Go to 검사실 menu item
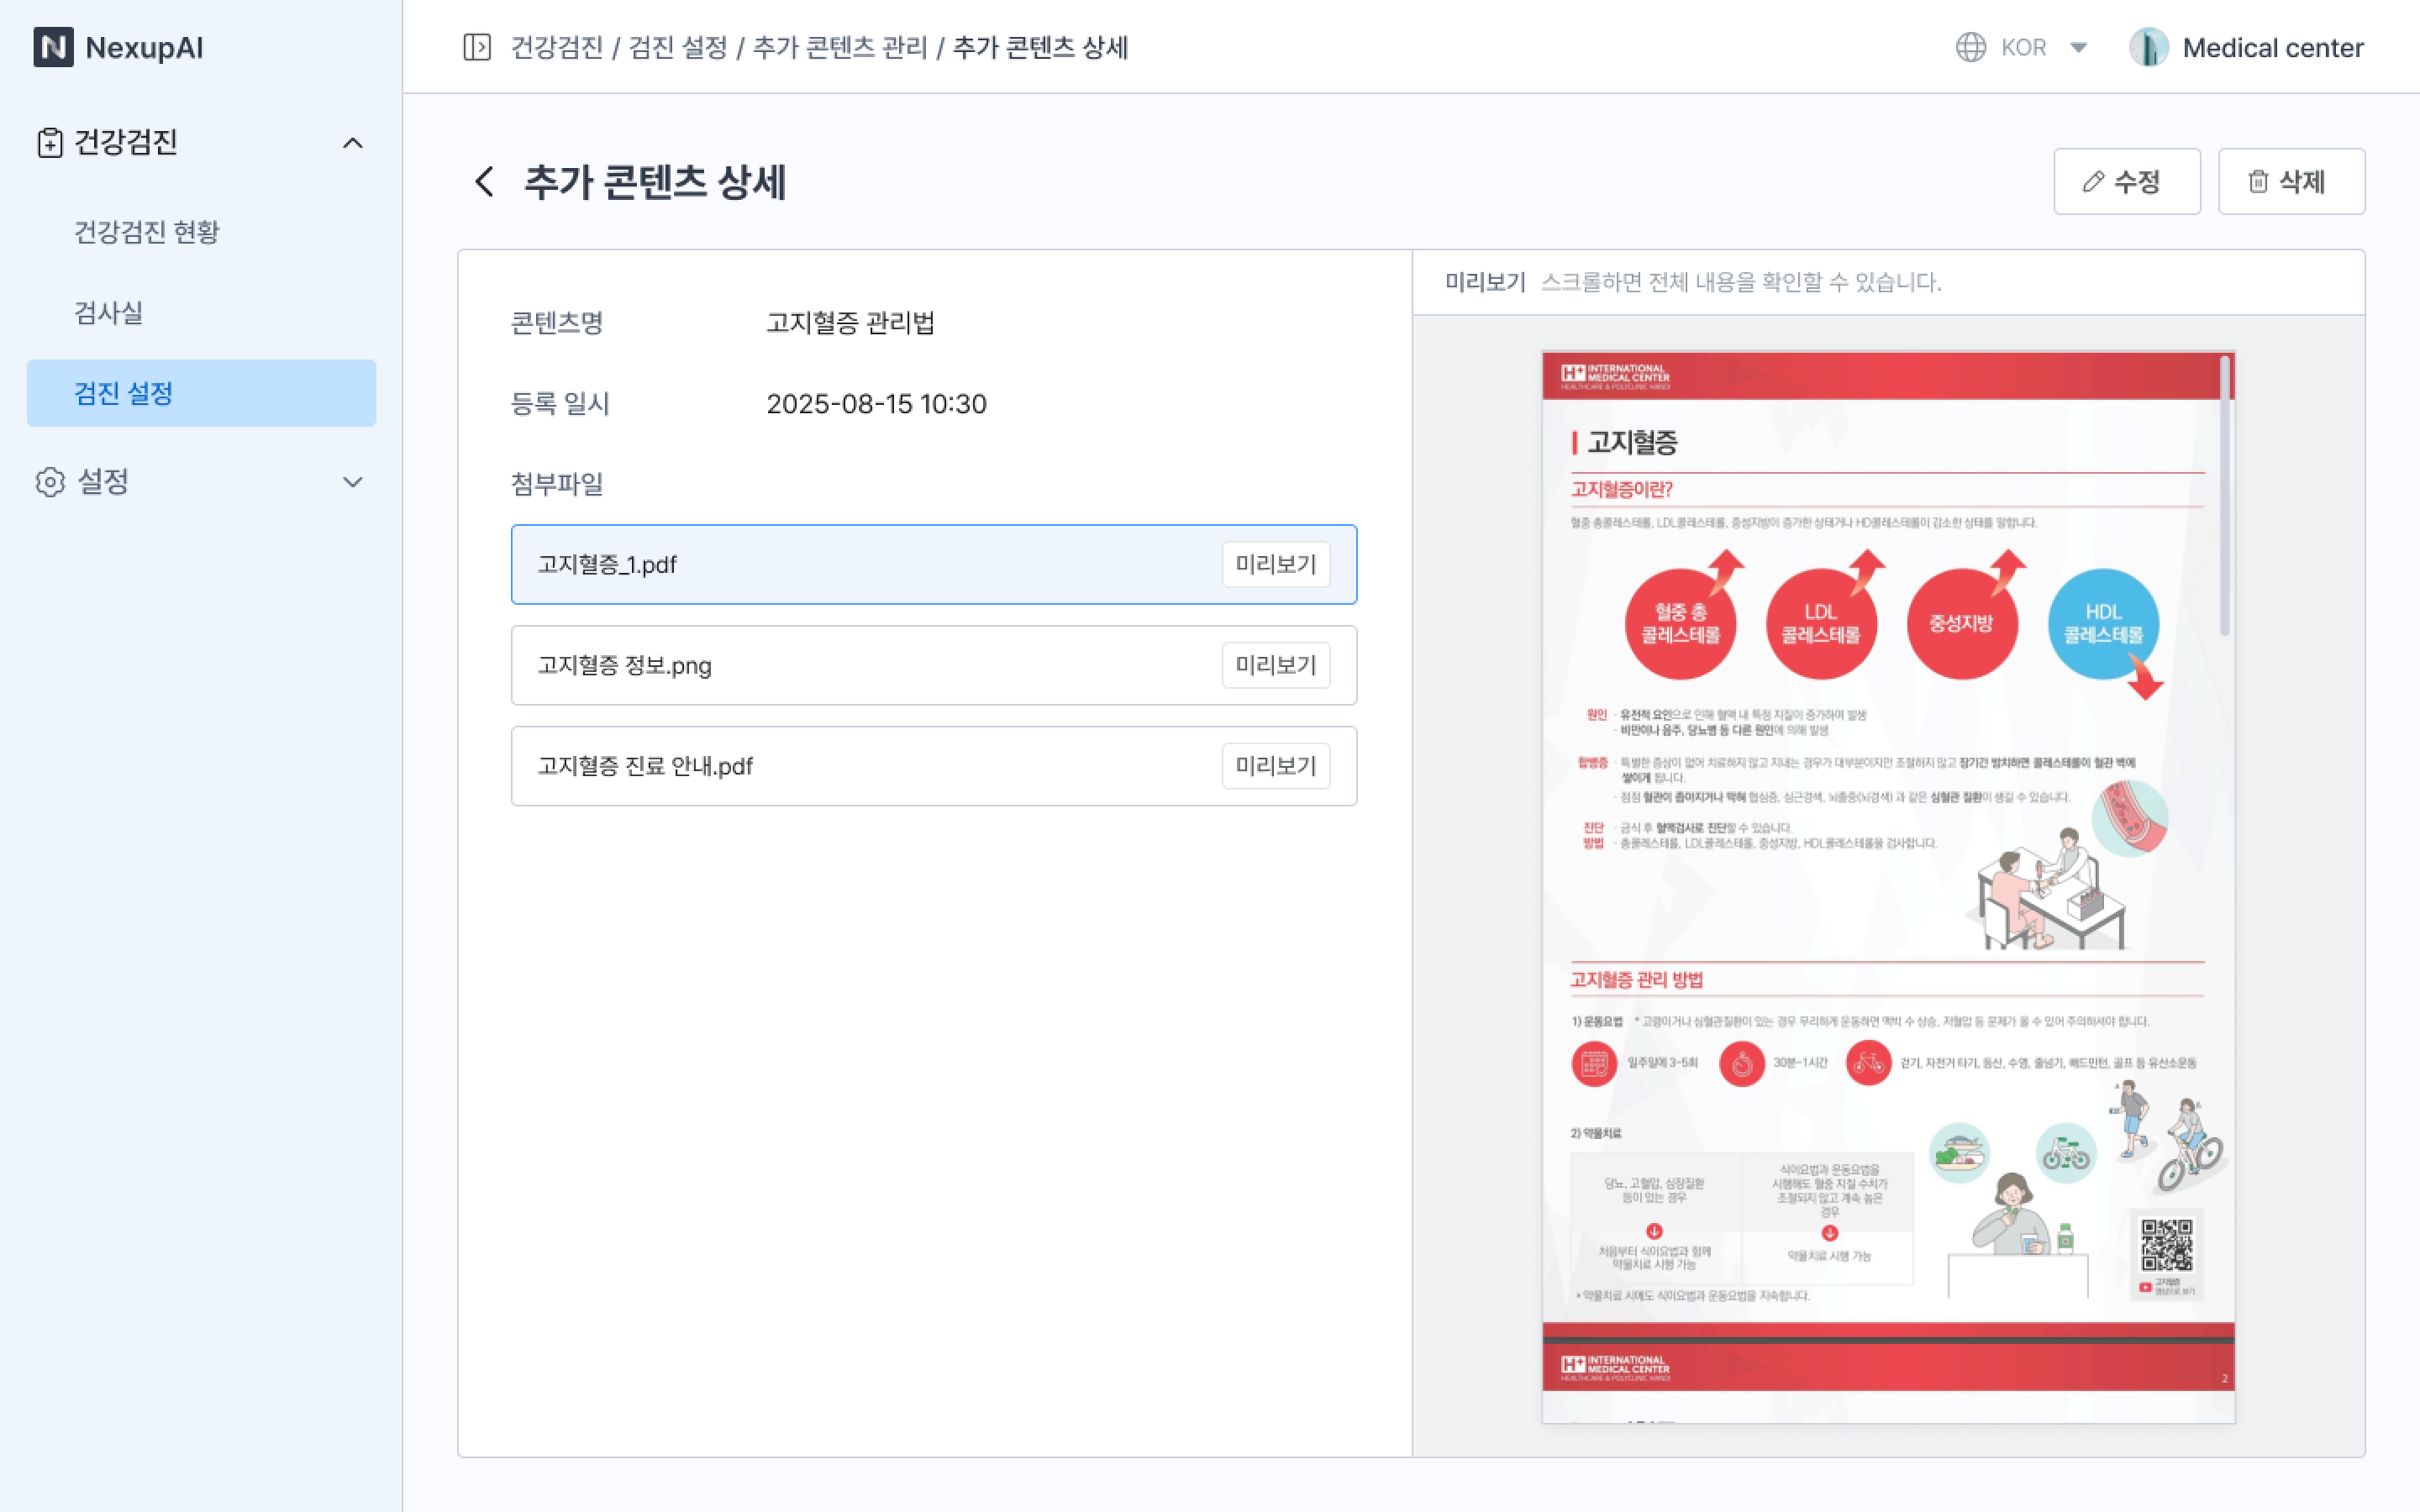Screen dimensions: 2420x1512 pos(109,313)
